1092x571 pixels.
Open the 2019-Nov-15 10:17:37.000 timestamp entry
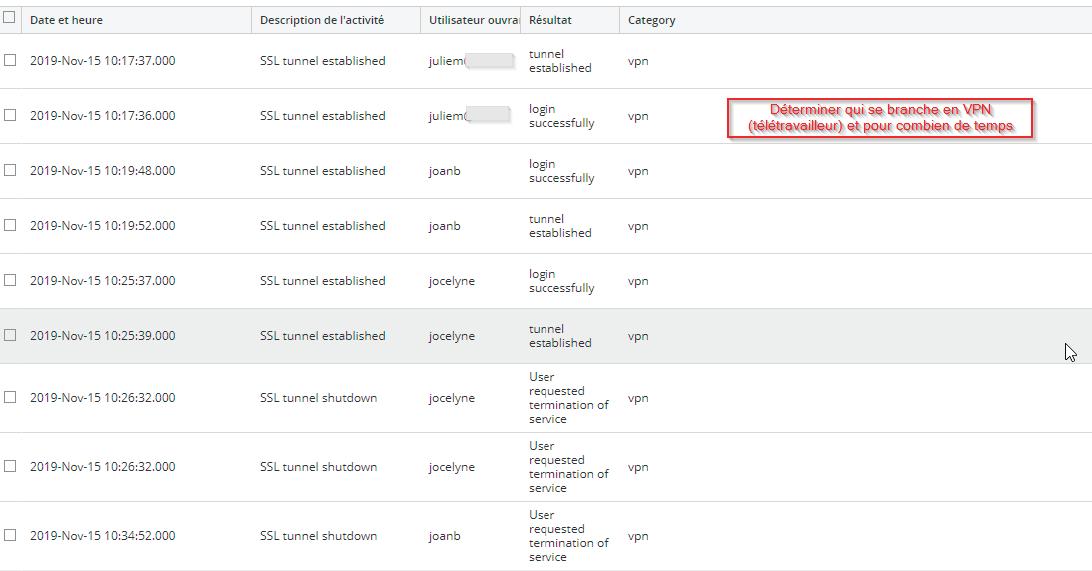click(102, 61)
